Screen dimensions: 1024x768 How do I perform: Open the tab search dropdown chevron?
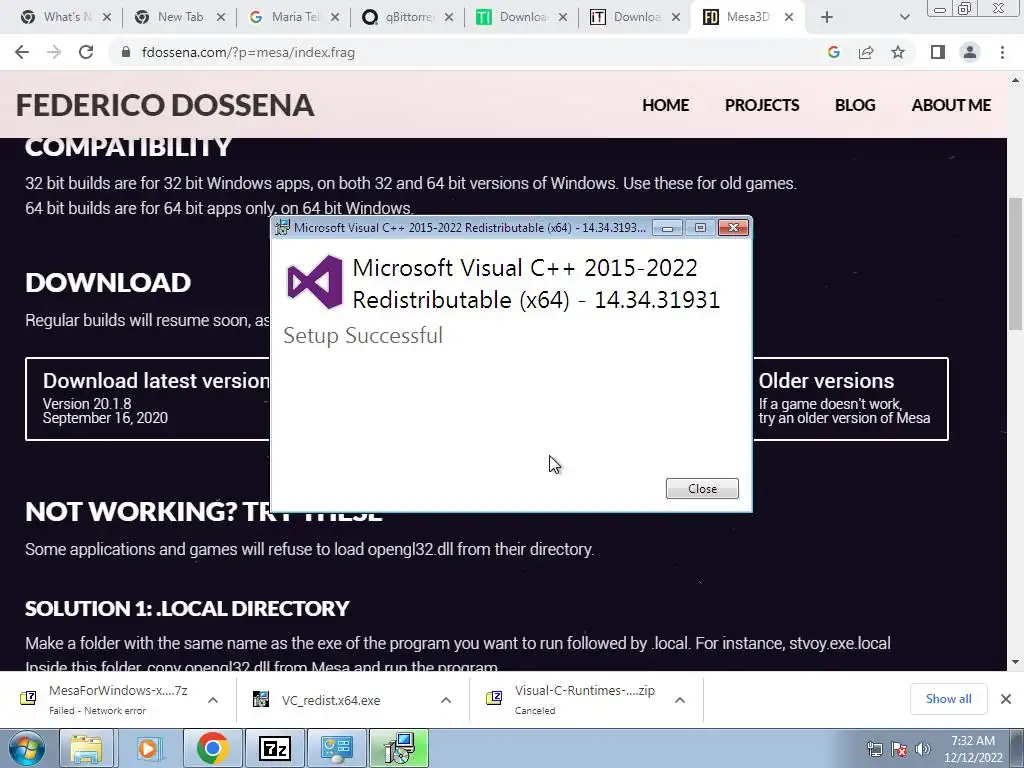[904, 18]
